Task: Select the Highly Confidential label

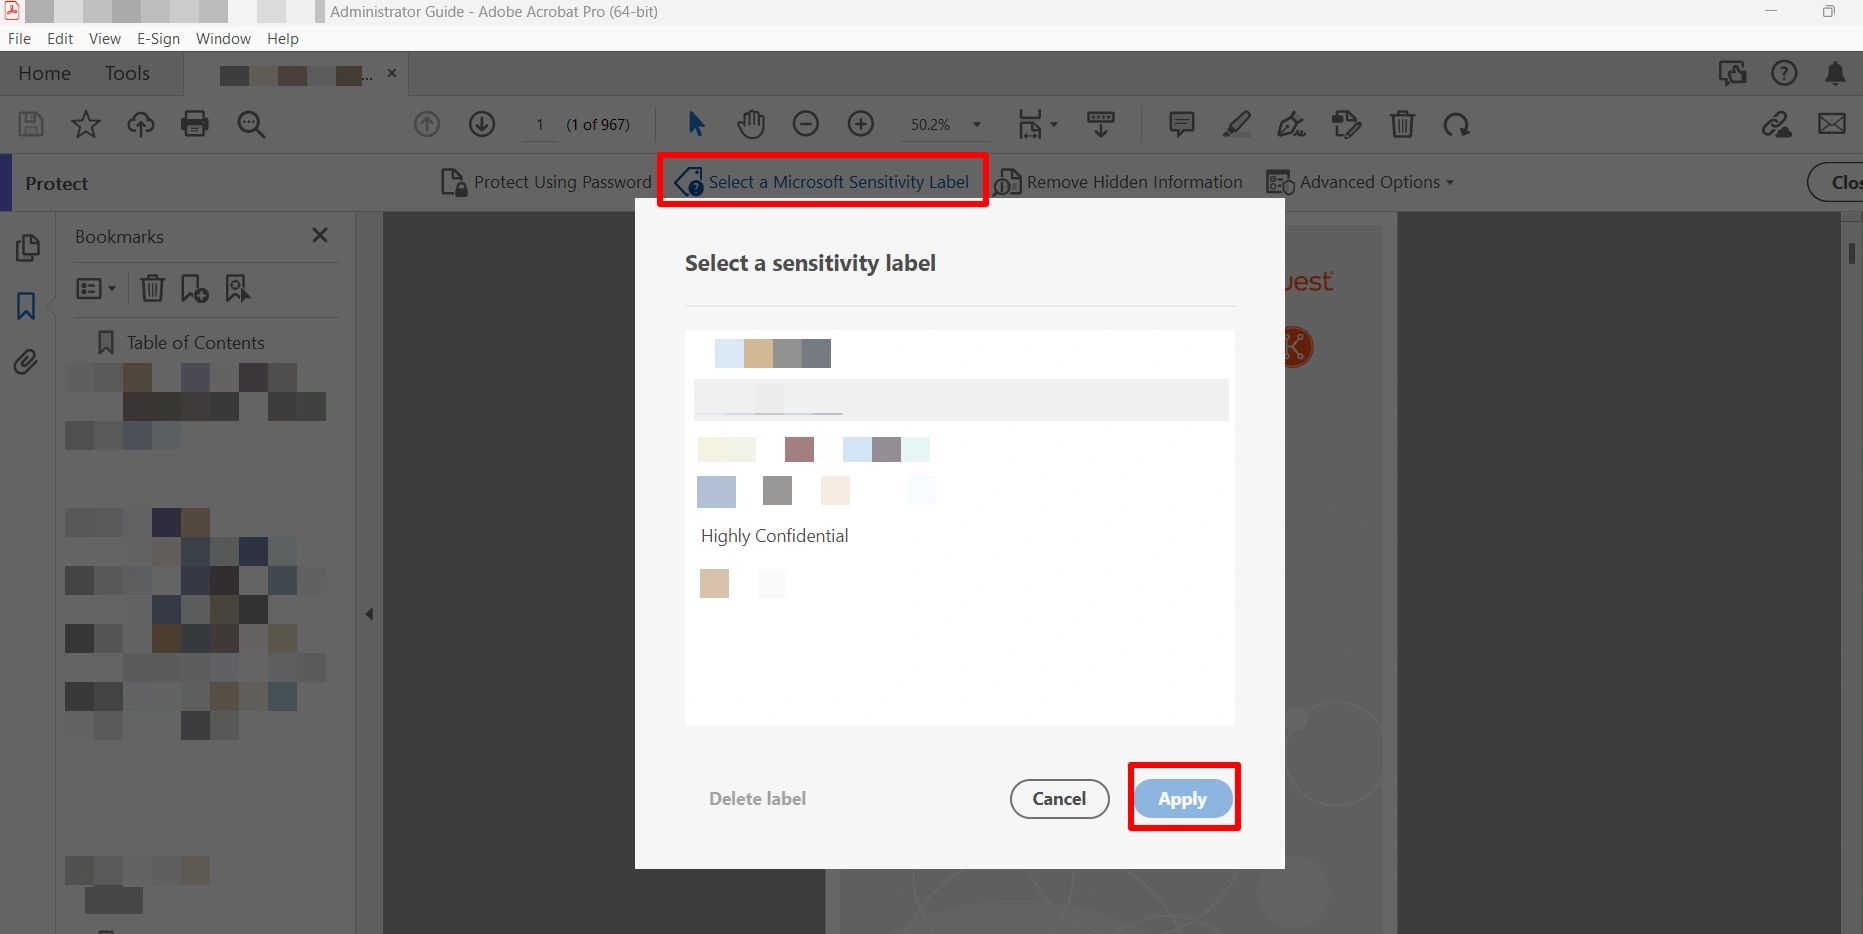Action: (x=774, y=536)
